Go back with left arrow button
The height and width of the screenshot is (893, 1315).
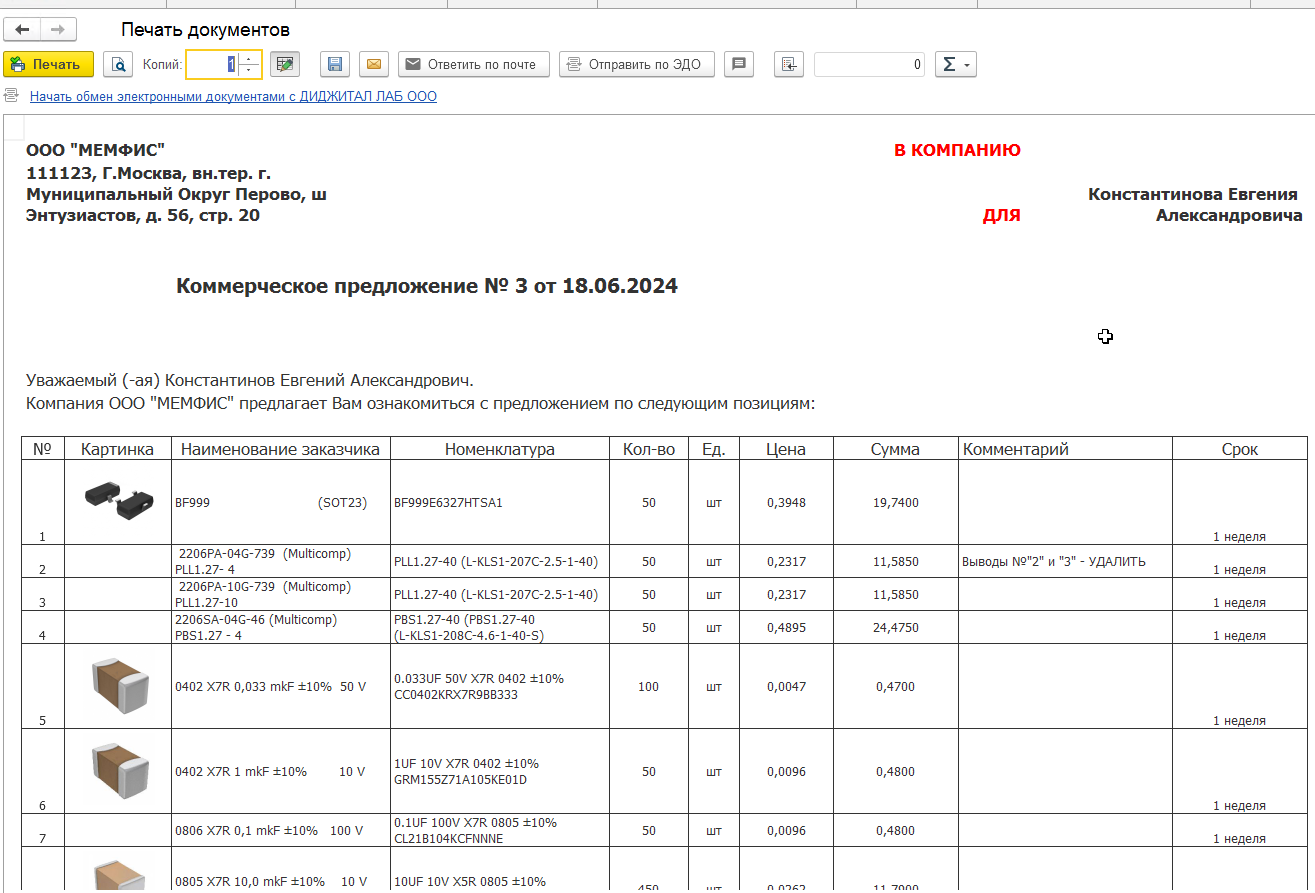click(22, 30)
